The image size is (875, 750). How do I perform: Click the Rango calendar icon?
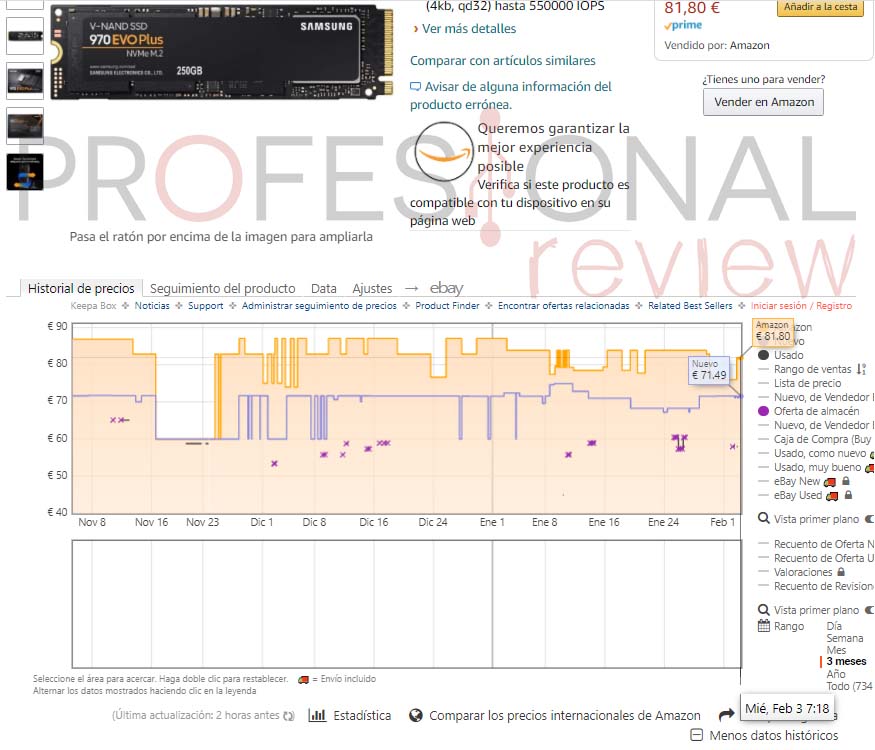click(x=764, y=626)
